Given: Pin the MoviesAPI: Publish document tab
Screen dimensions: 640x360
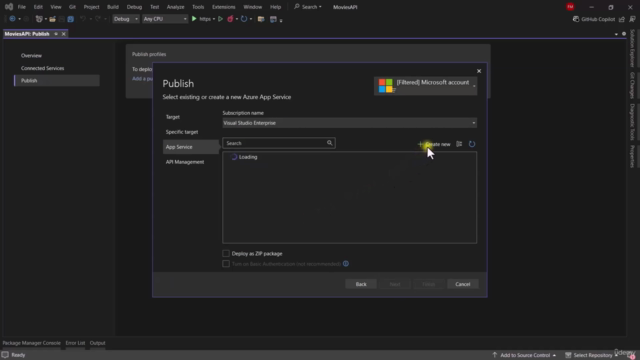Looking at the screenshot, I should [56, 34].
